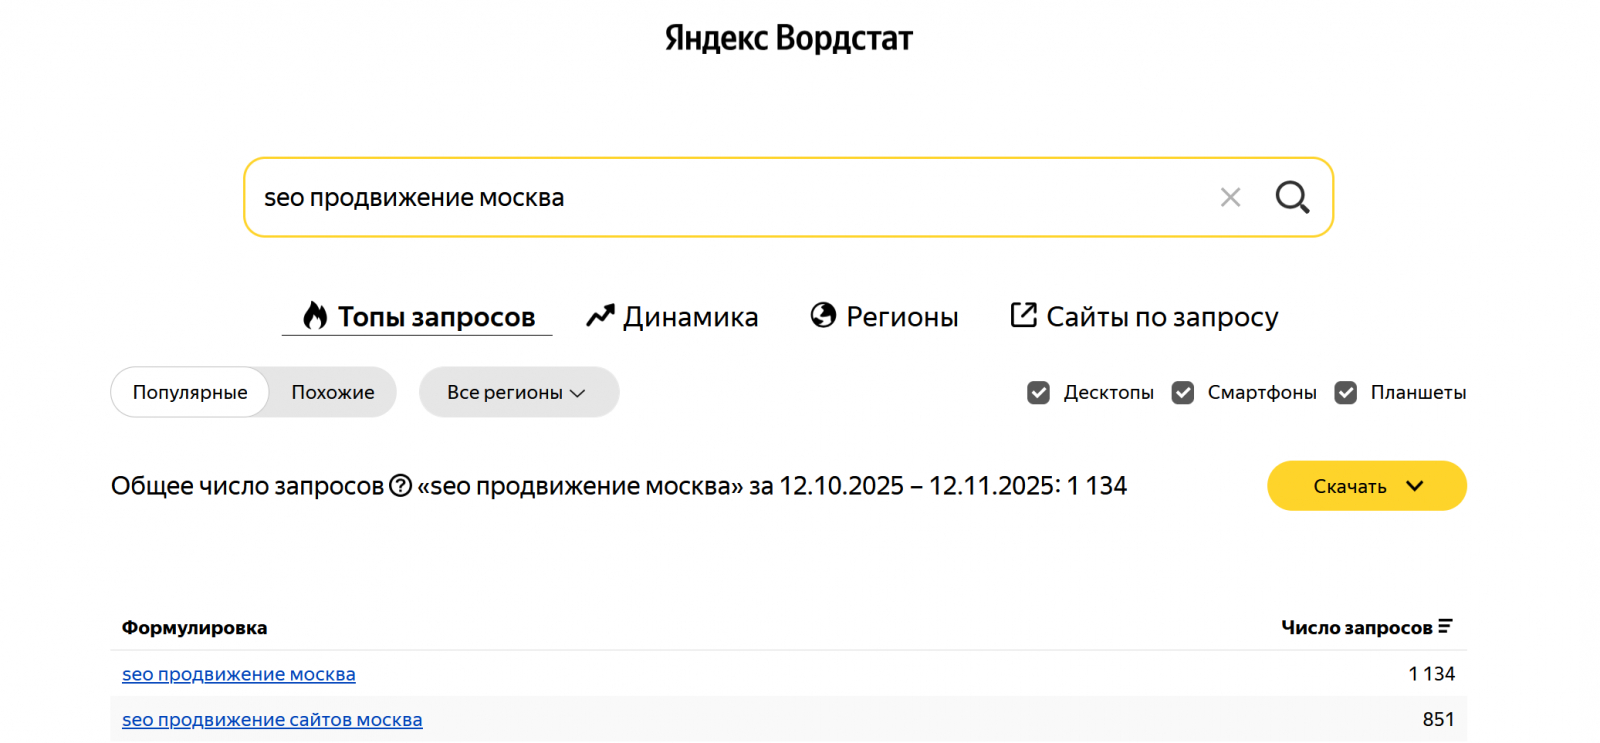Open the Все регионы dropdown
Viewport: 1600px width, 743px height.
pyautogui.click(x=518, y=393)
